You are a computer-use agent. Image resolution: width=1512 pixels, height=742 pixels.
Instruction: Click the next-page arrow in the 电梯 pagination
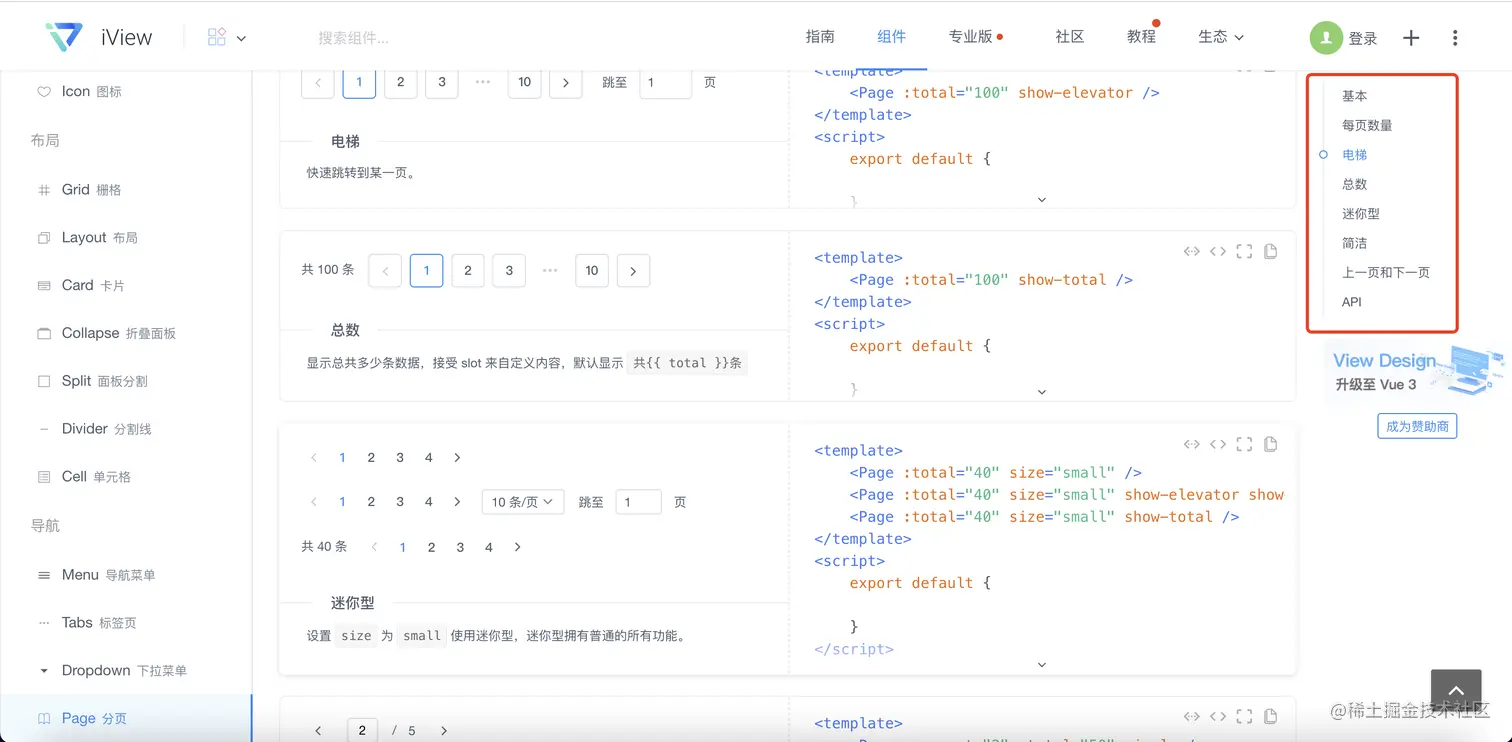click(566, 82)
